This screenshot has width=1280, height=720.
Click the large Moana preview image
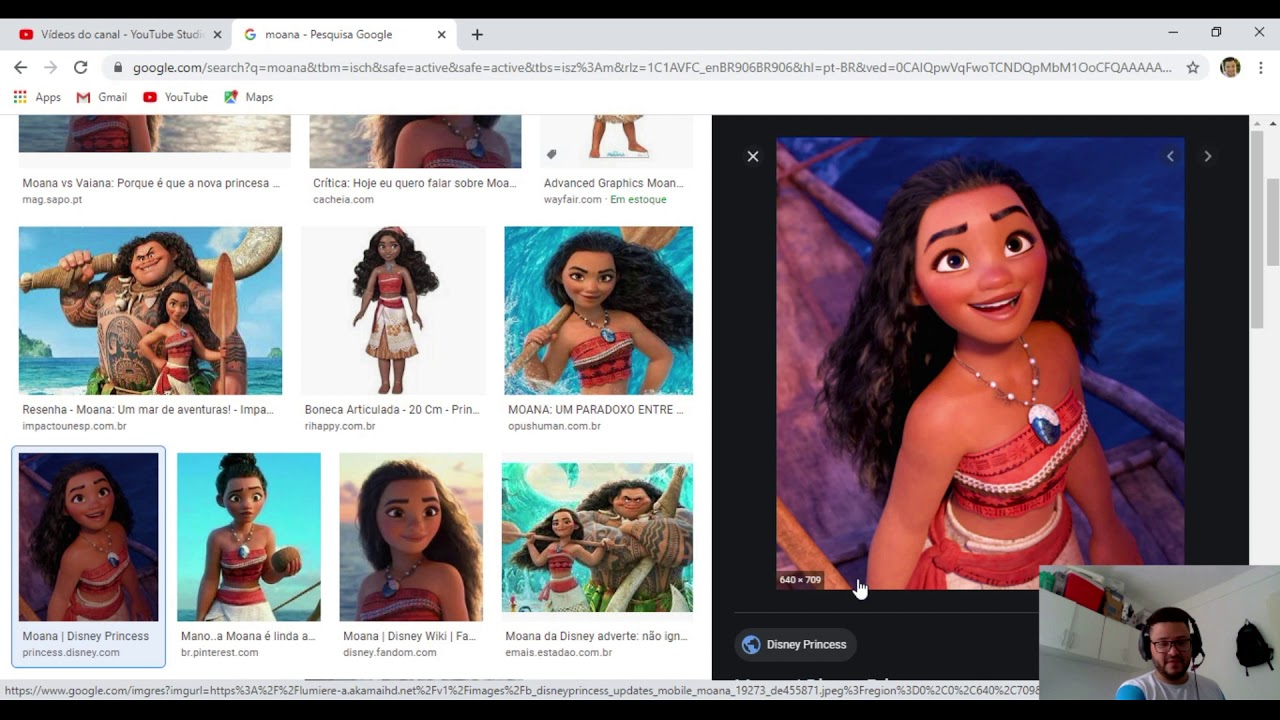(x=980, y=364)
